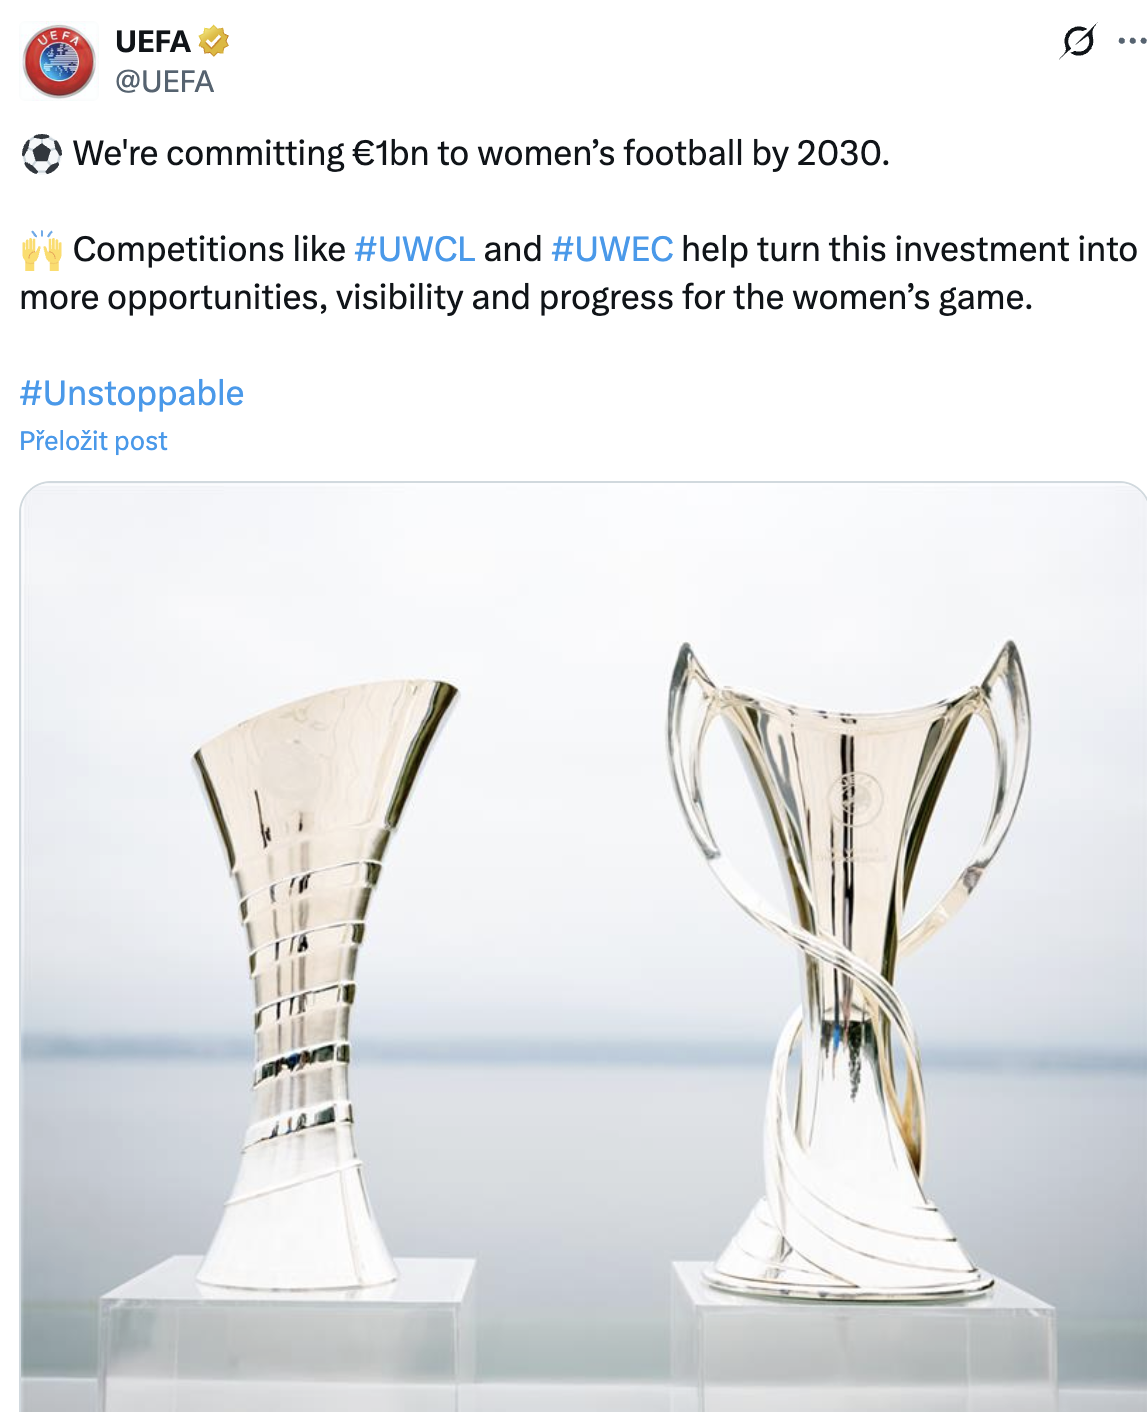This screenshot has width=1147, height=1412.
Task: Click the soccer ball emoji
Action: click(x=41, y=154)
